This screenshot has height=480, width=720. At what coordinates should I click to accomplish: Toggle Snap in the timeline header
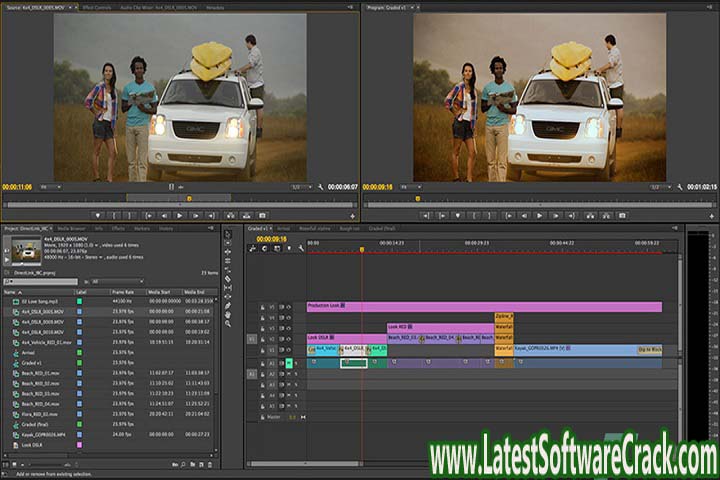coord(264,248)
